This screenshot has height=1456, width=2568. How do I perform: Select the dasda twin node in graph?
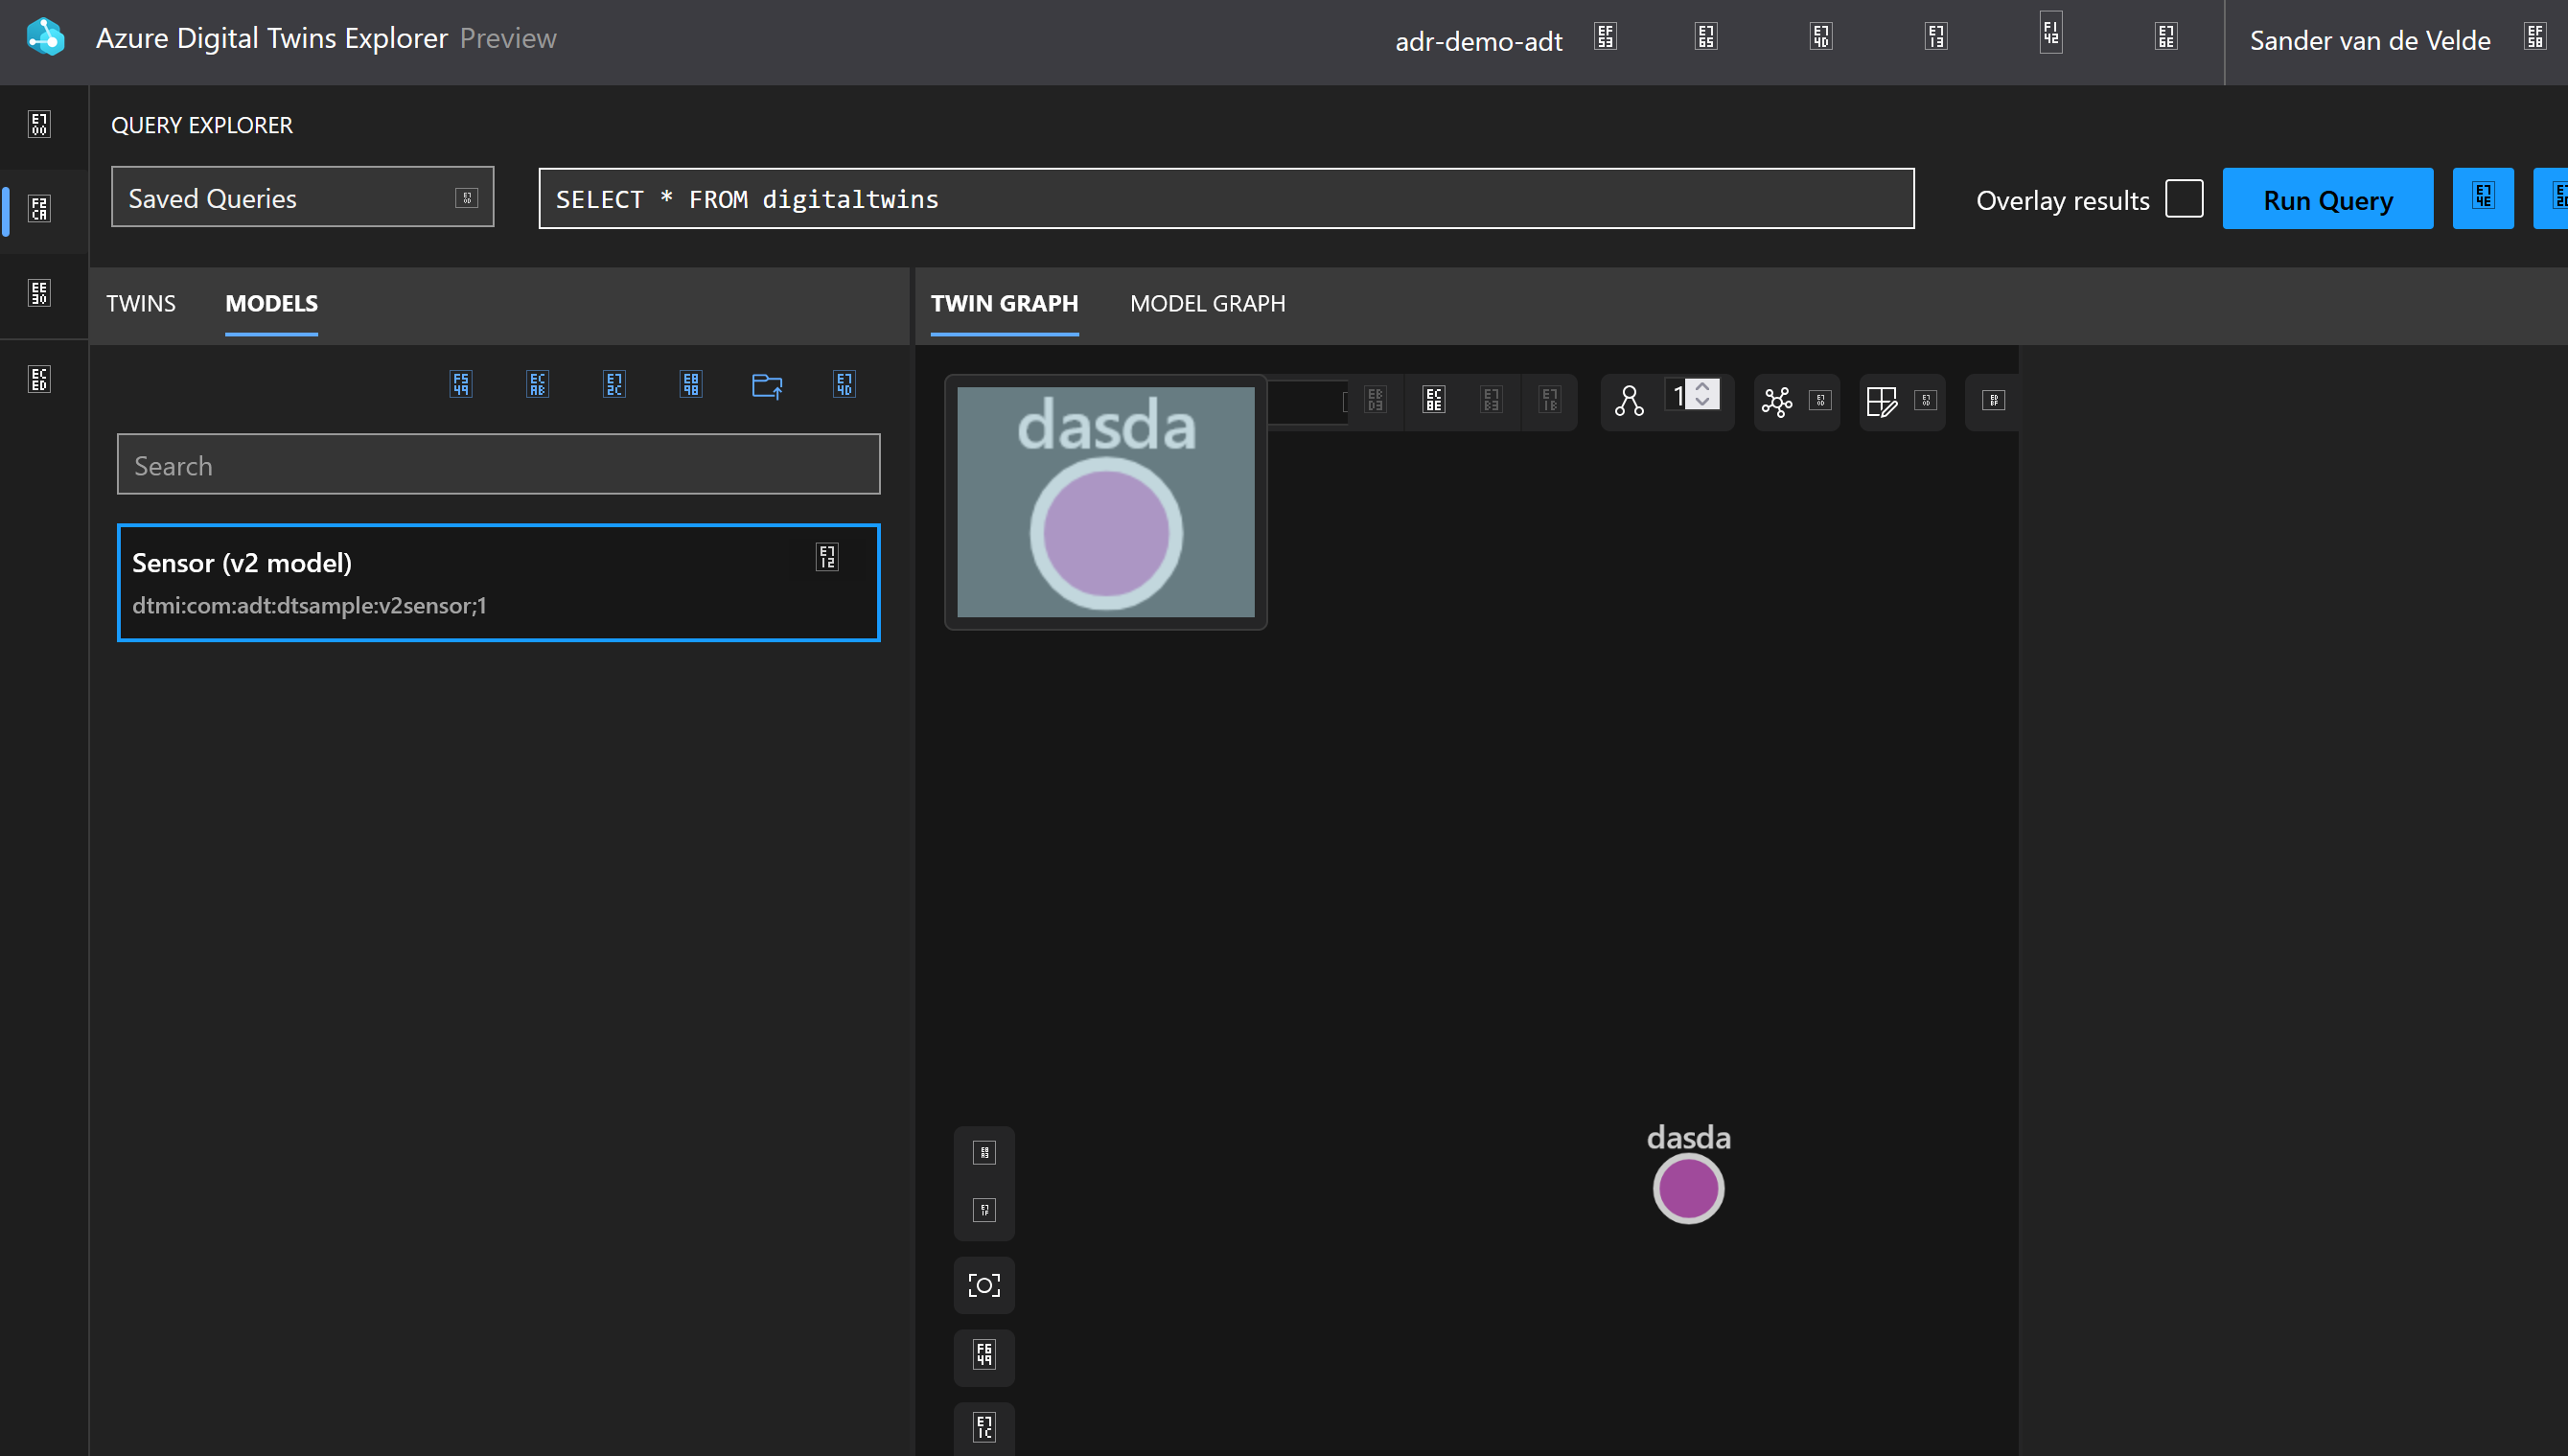[x=1688, y=1188]
